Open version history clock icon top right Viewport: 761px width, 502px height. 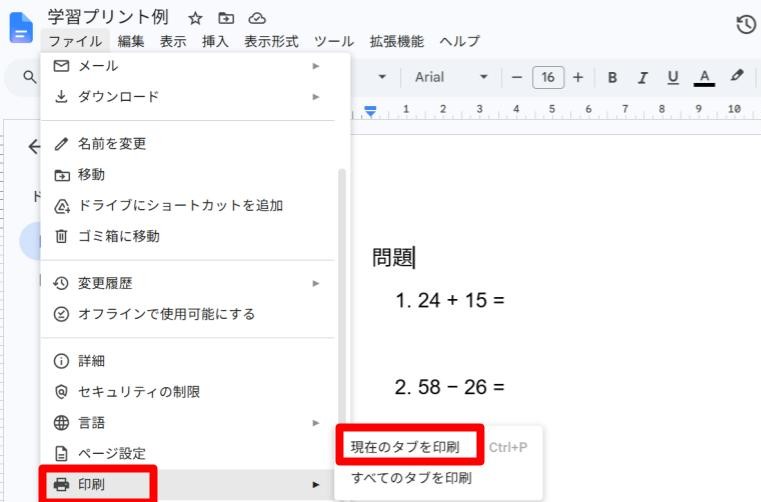pos(746,24)
